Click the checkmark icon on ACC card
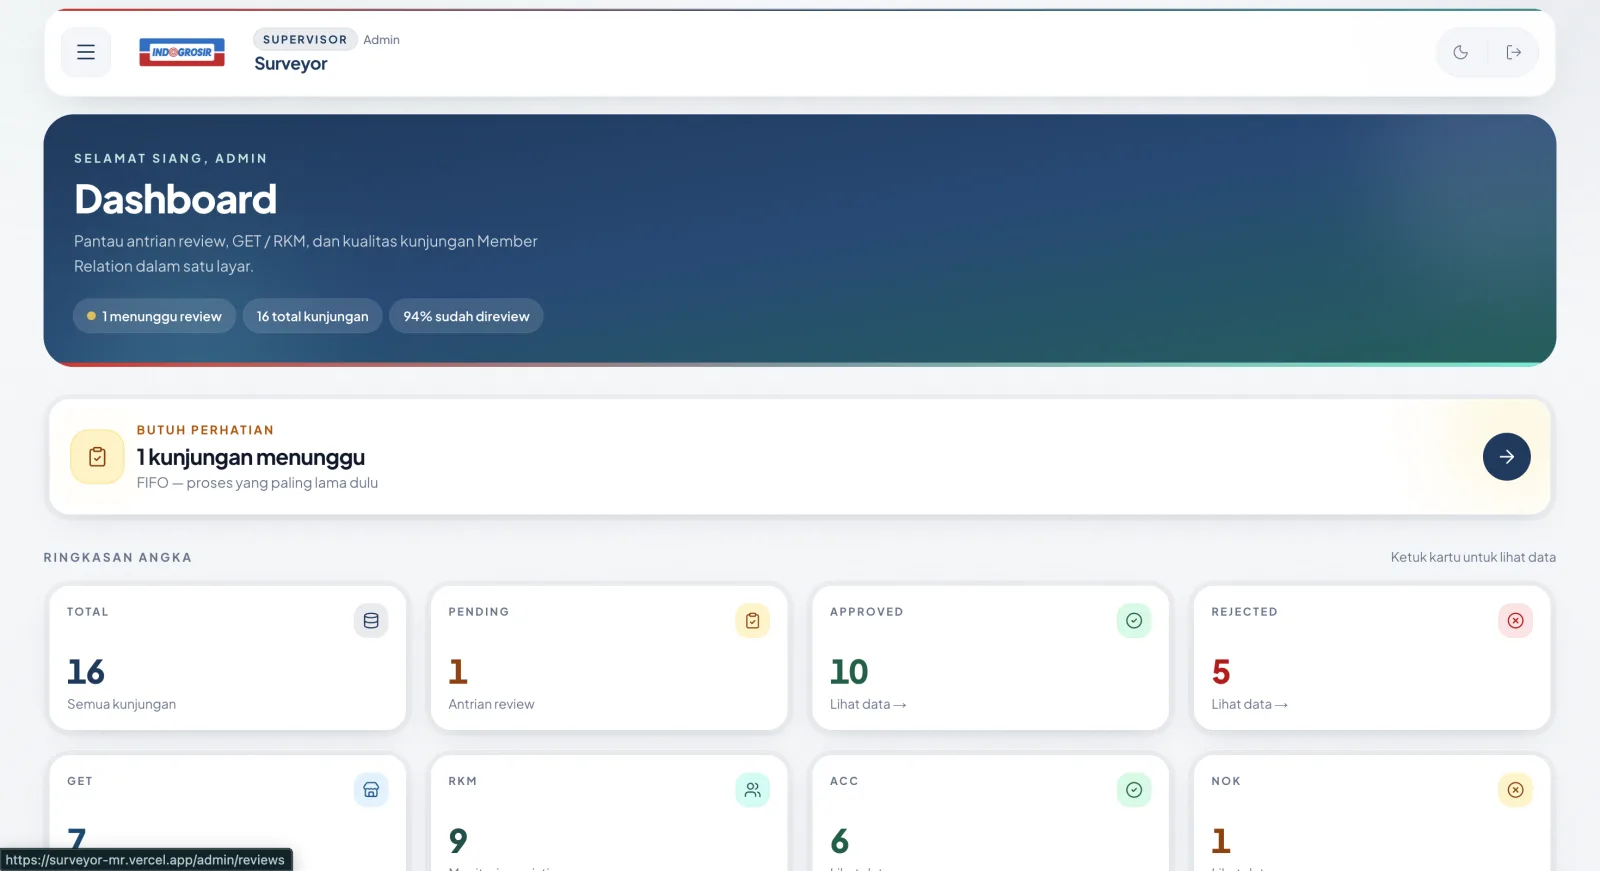Image resolution: width=1600 pixels, height=871 pixels. pos(1134,790)
